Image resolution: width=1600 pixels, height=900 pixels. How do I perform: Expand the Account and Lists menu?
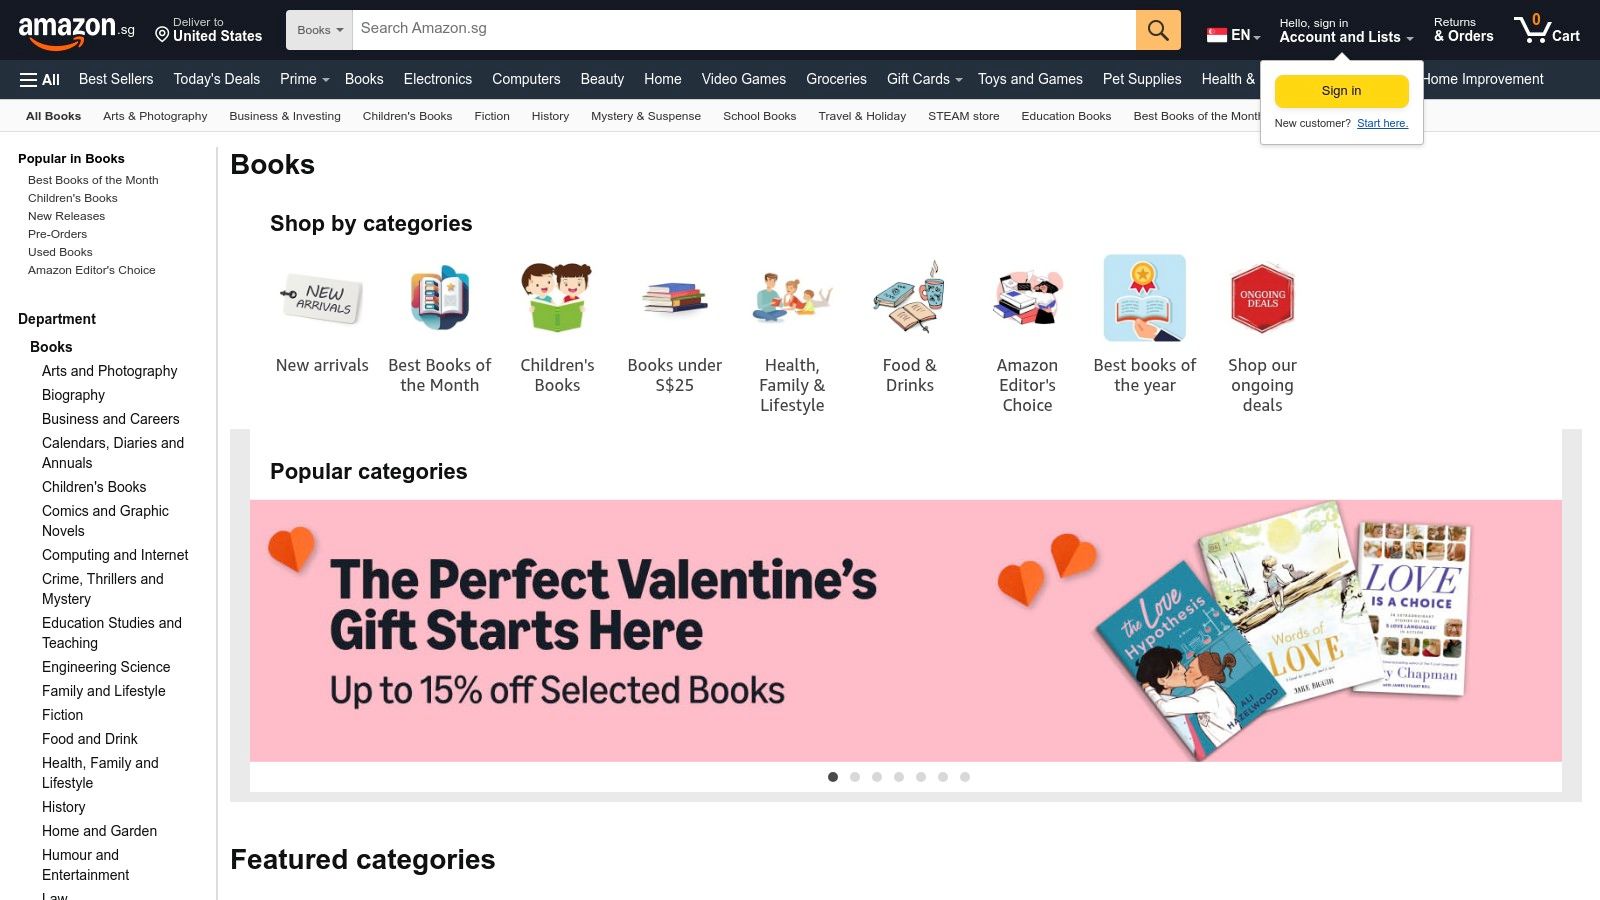(1342, 37)
